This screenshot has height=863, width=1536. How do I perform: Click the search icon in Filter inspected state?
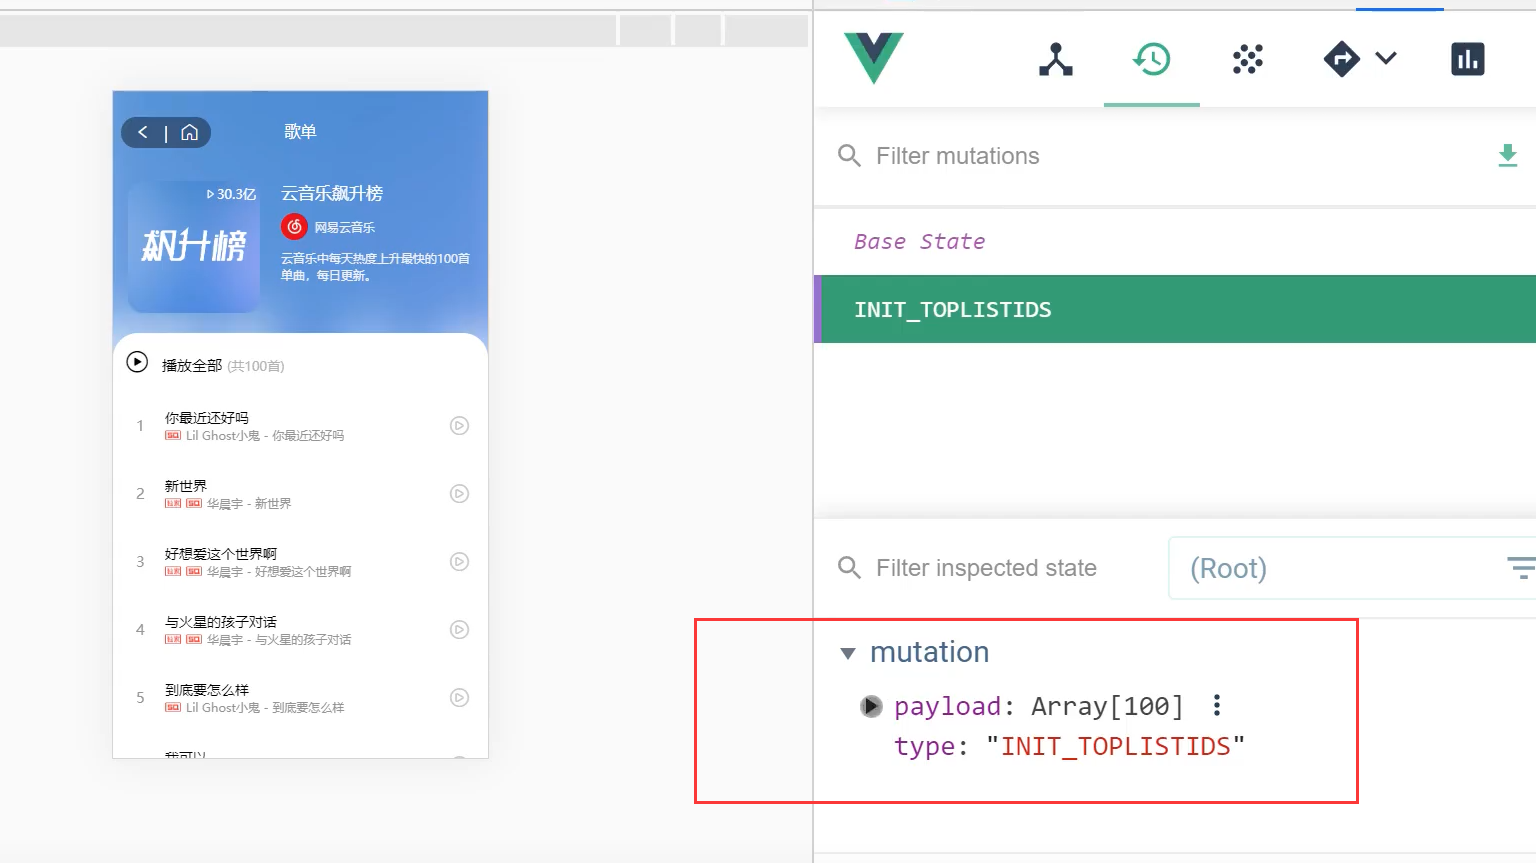tap(849, 568)
